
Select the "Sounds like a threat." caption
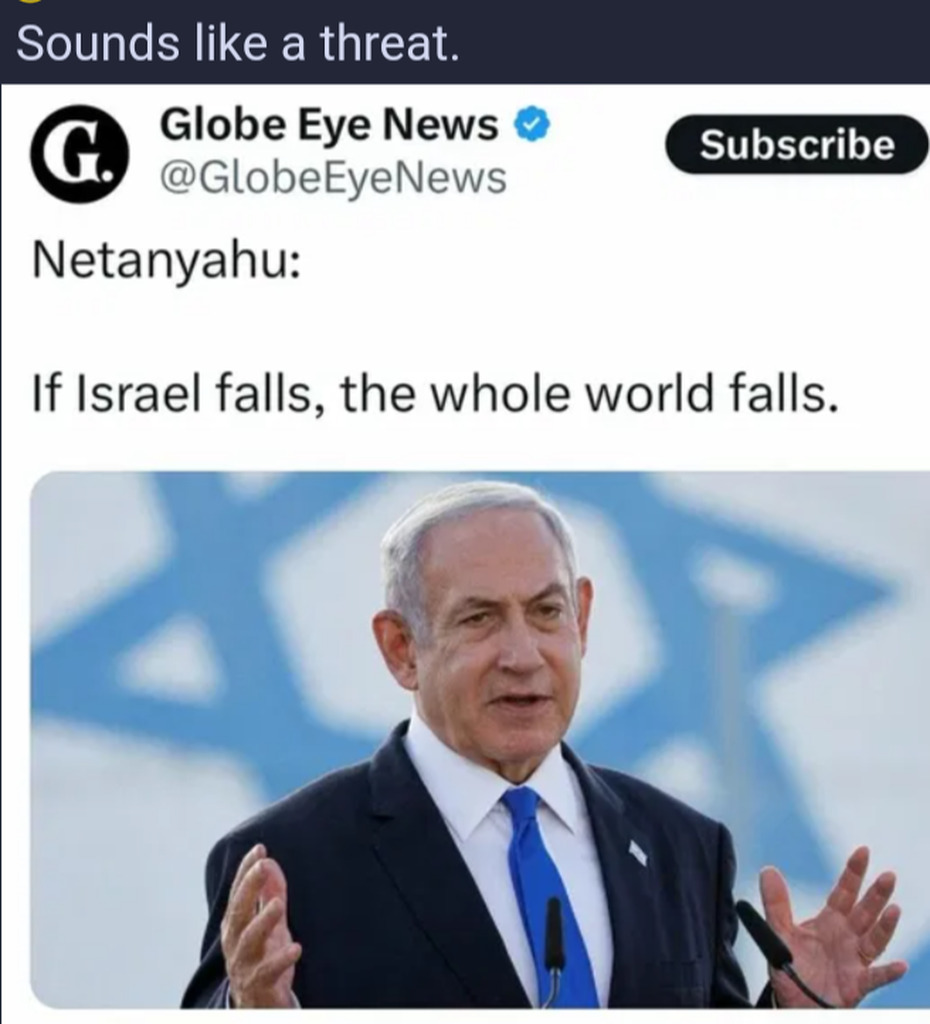click(238, 44)
